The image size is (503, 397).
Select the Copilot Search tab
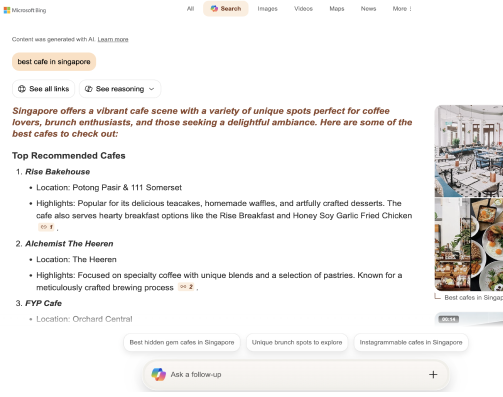click(x=226, y=9)
